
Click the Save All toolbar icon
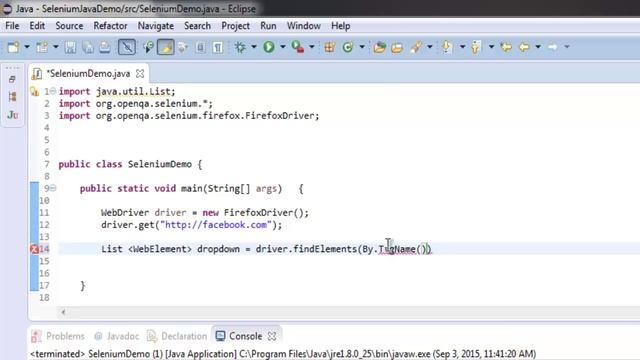[x=88, y=47]
